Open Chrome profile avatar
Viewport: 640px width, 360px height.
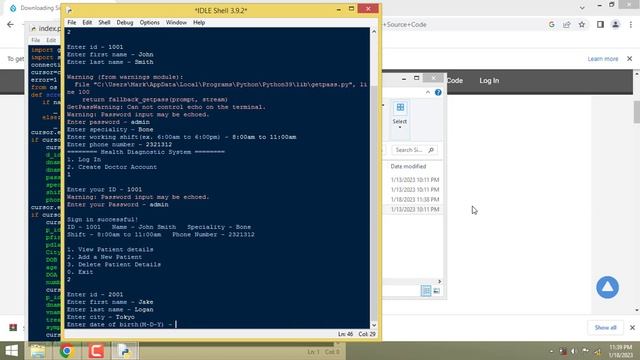(x=616, y=24)
